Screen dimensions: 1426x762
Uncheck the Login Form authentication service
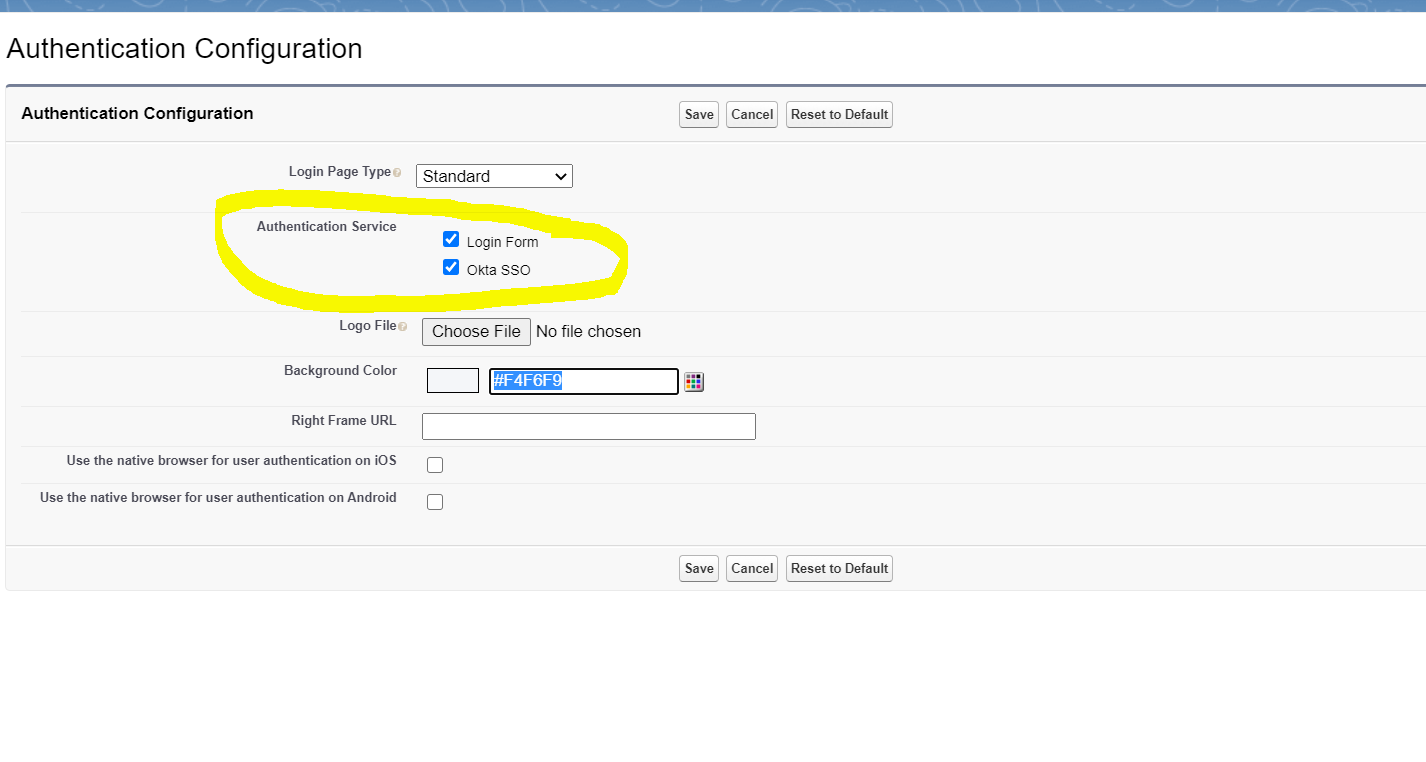(451, 239)
